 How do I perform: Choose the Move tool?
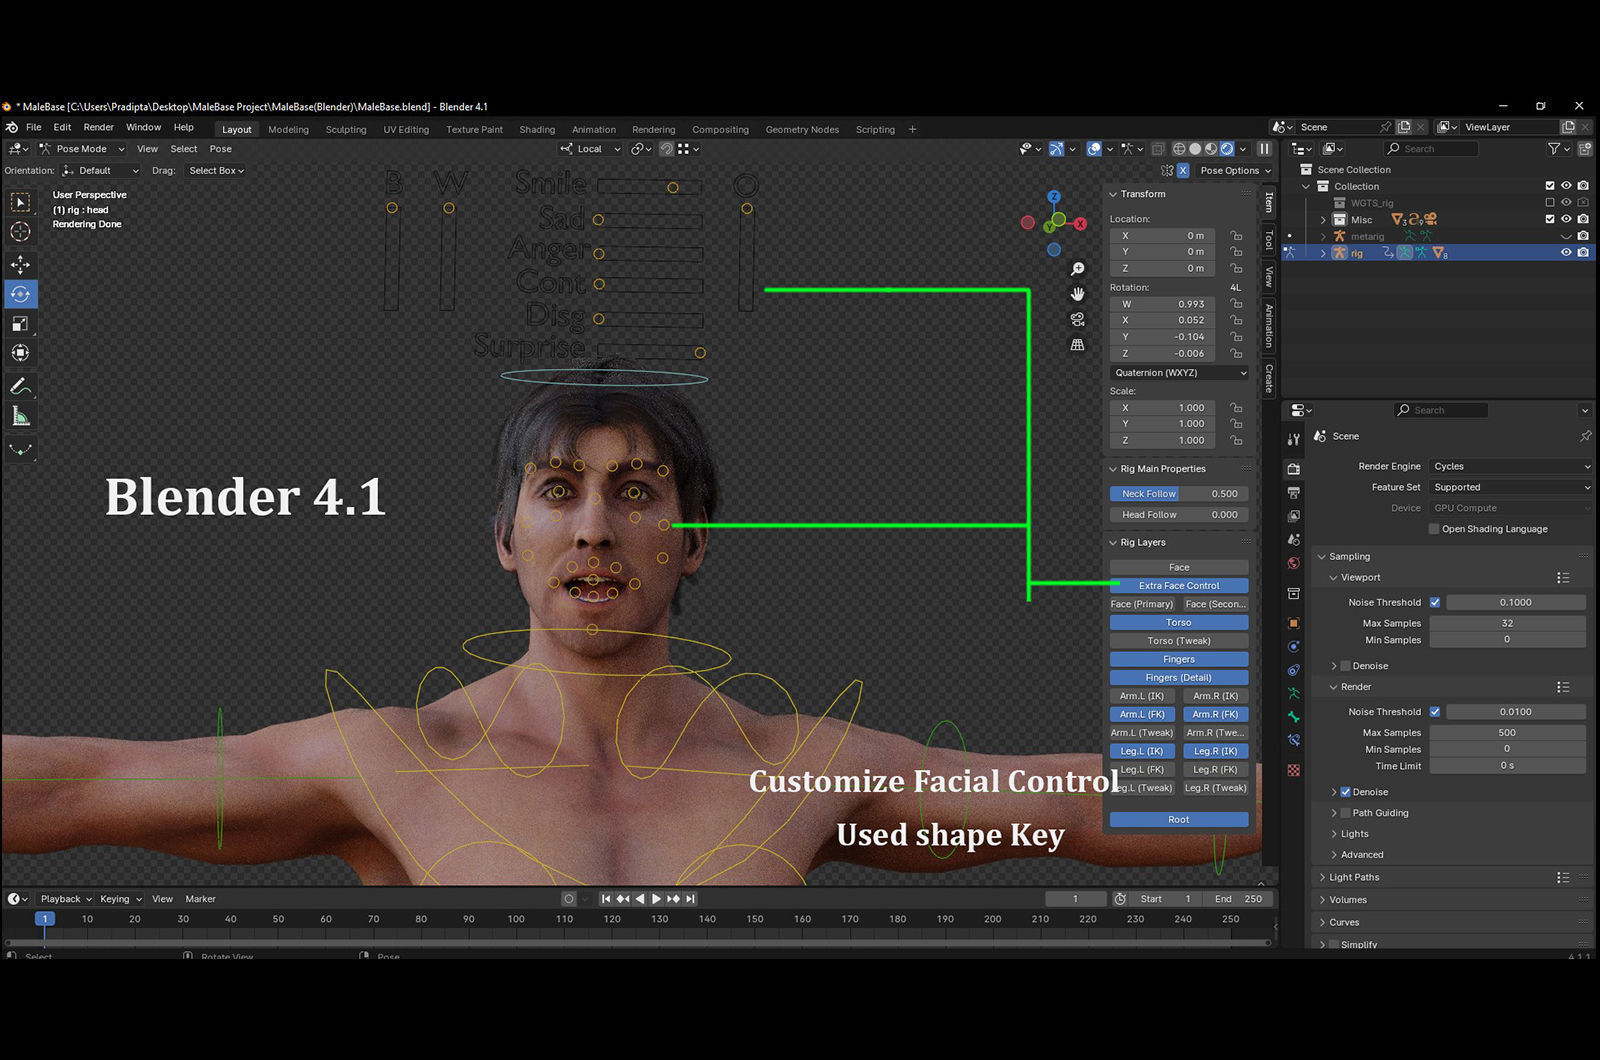tap(20, 265)
